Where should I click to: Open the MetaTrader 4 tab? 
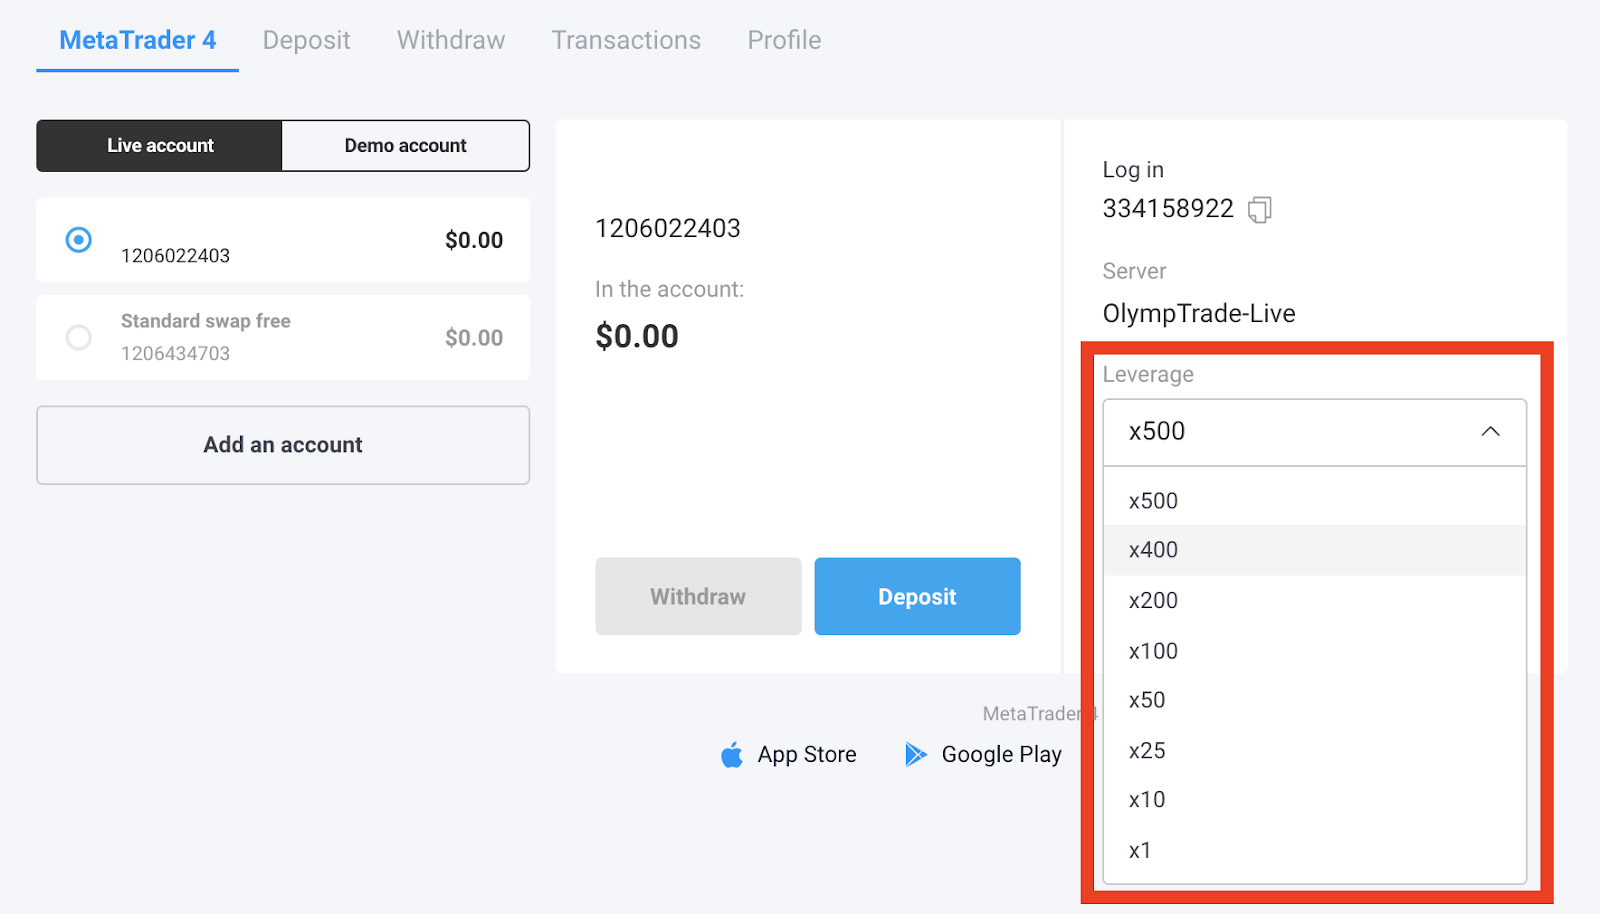[138, 40]
